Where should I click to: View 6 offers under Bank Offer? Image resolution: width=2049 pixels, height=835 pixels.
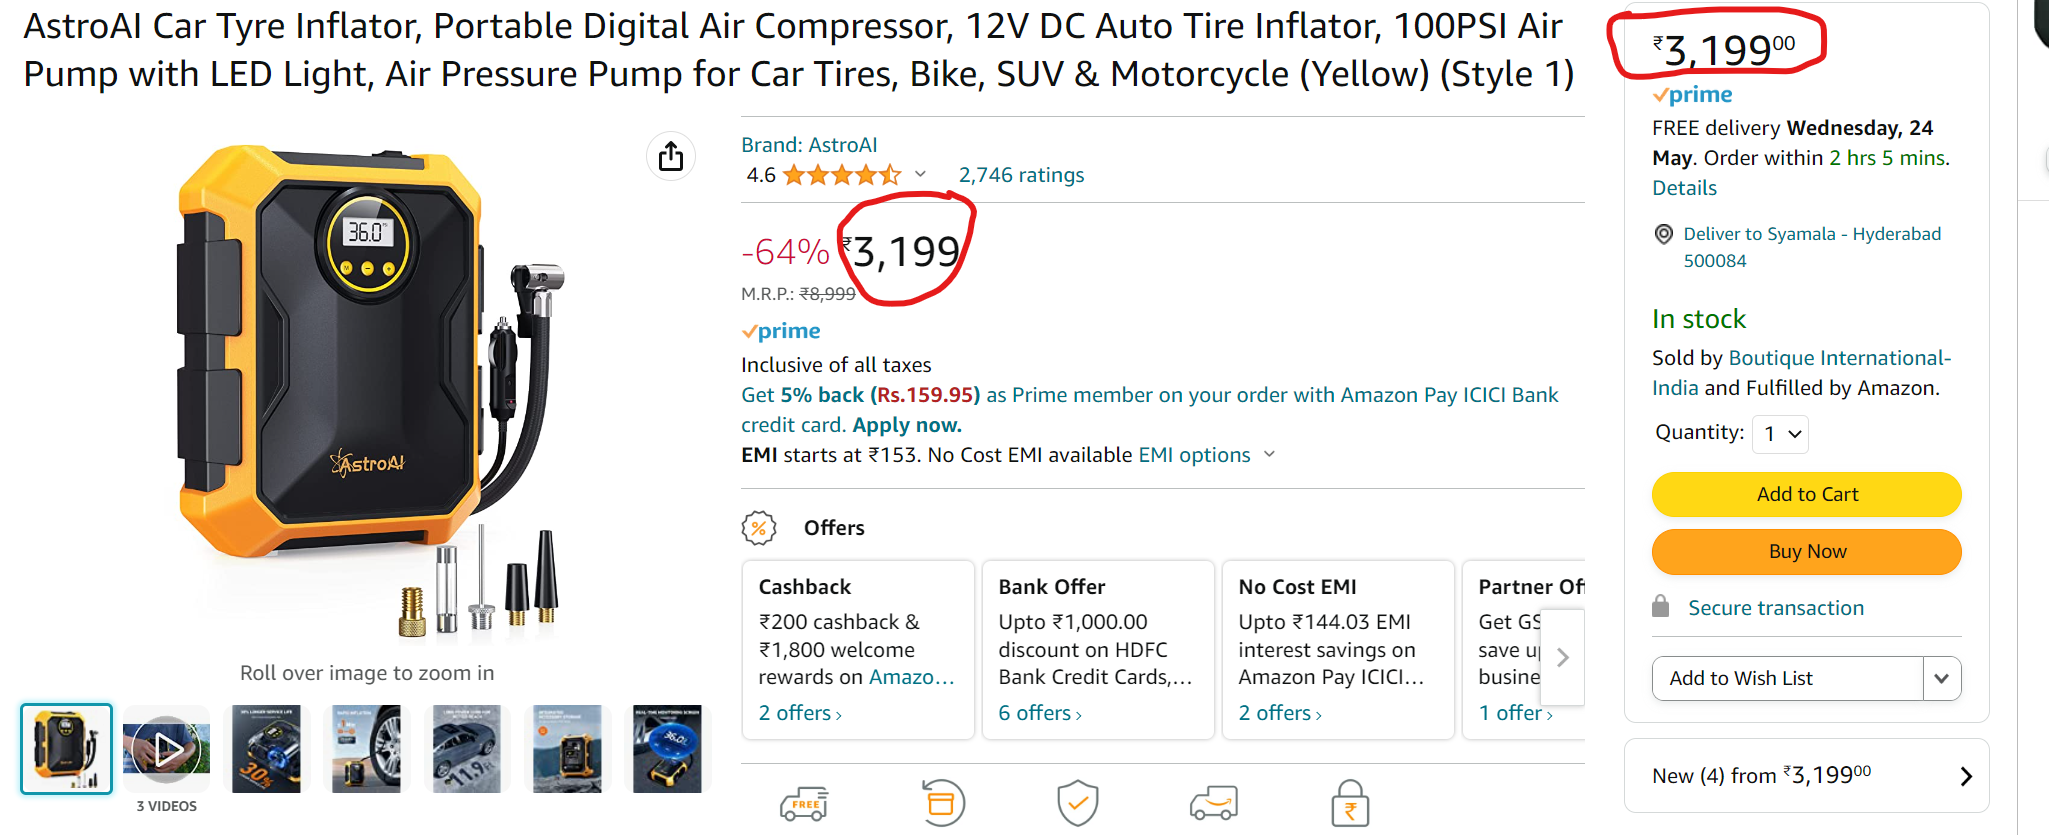point(1040,713)
